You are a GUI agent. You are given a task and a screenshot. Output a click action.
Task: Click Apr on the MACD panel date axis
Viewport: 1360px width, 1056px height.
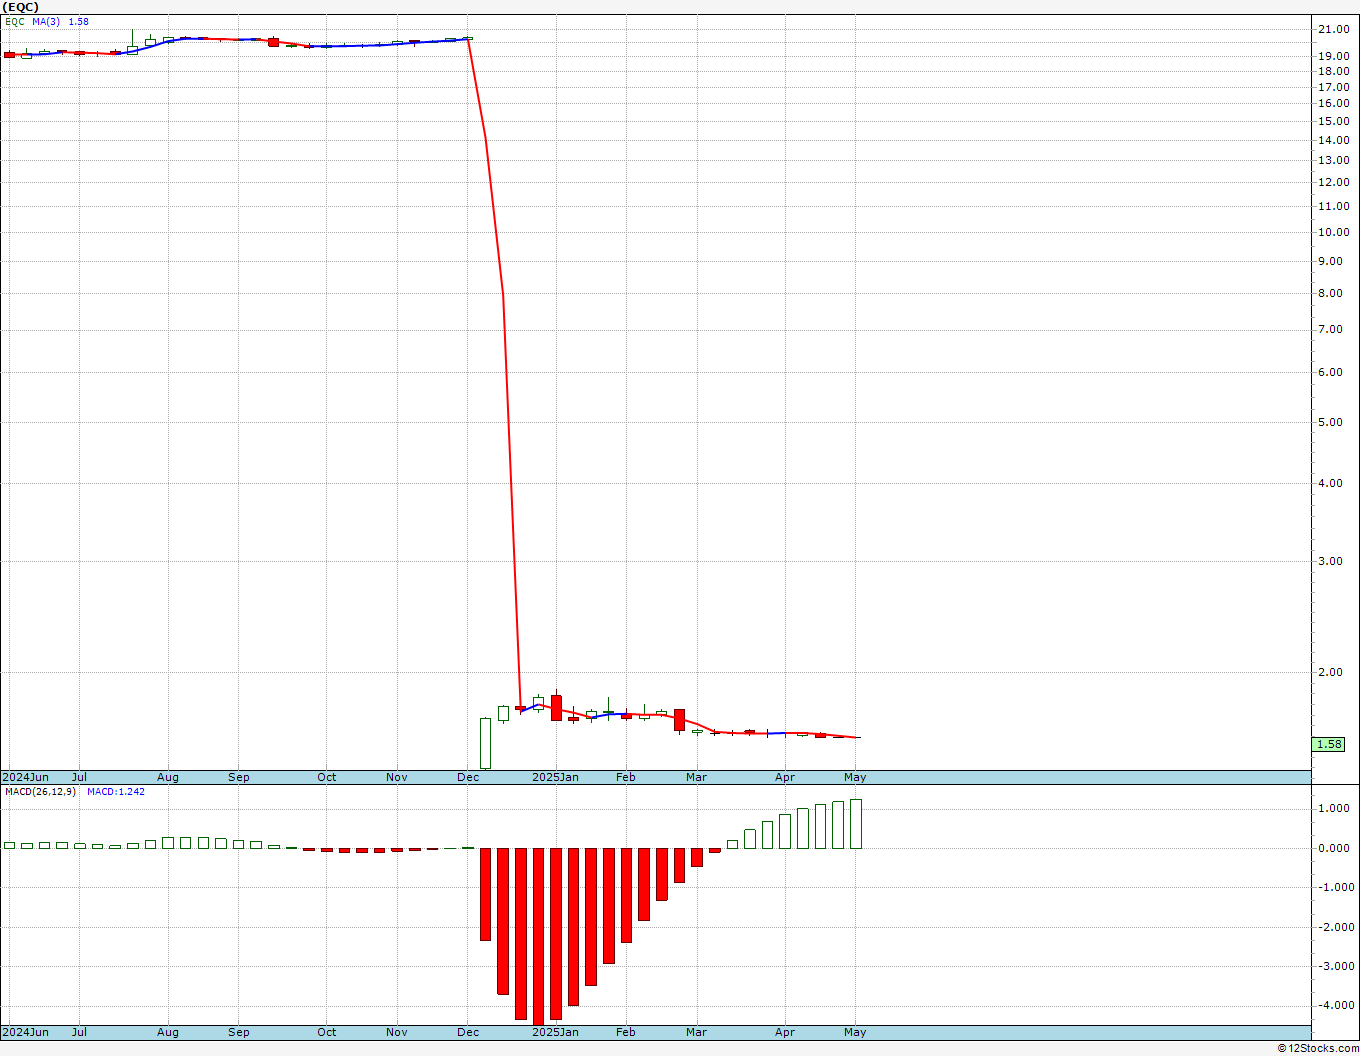tap(785, 1032)
